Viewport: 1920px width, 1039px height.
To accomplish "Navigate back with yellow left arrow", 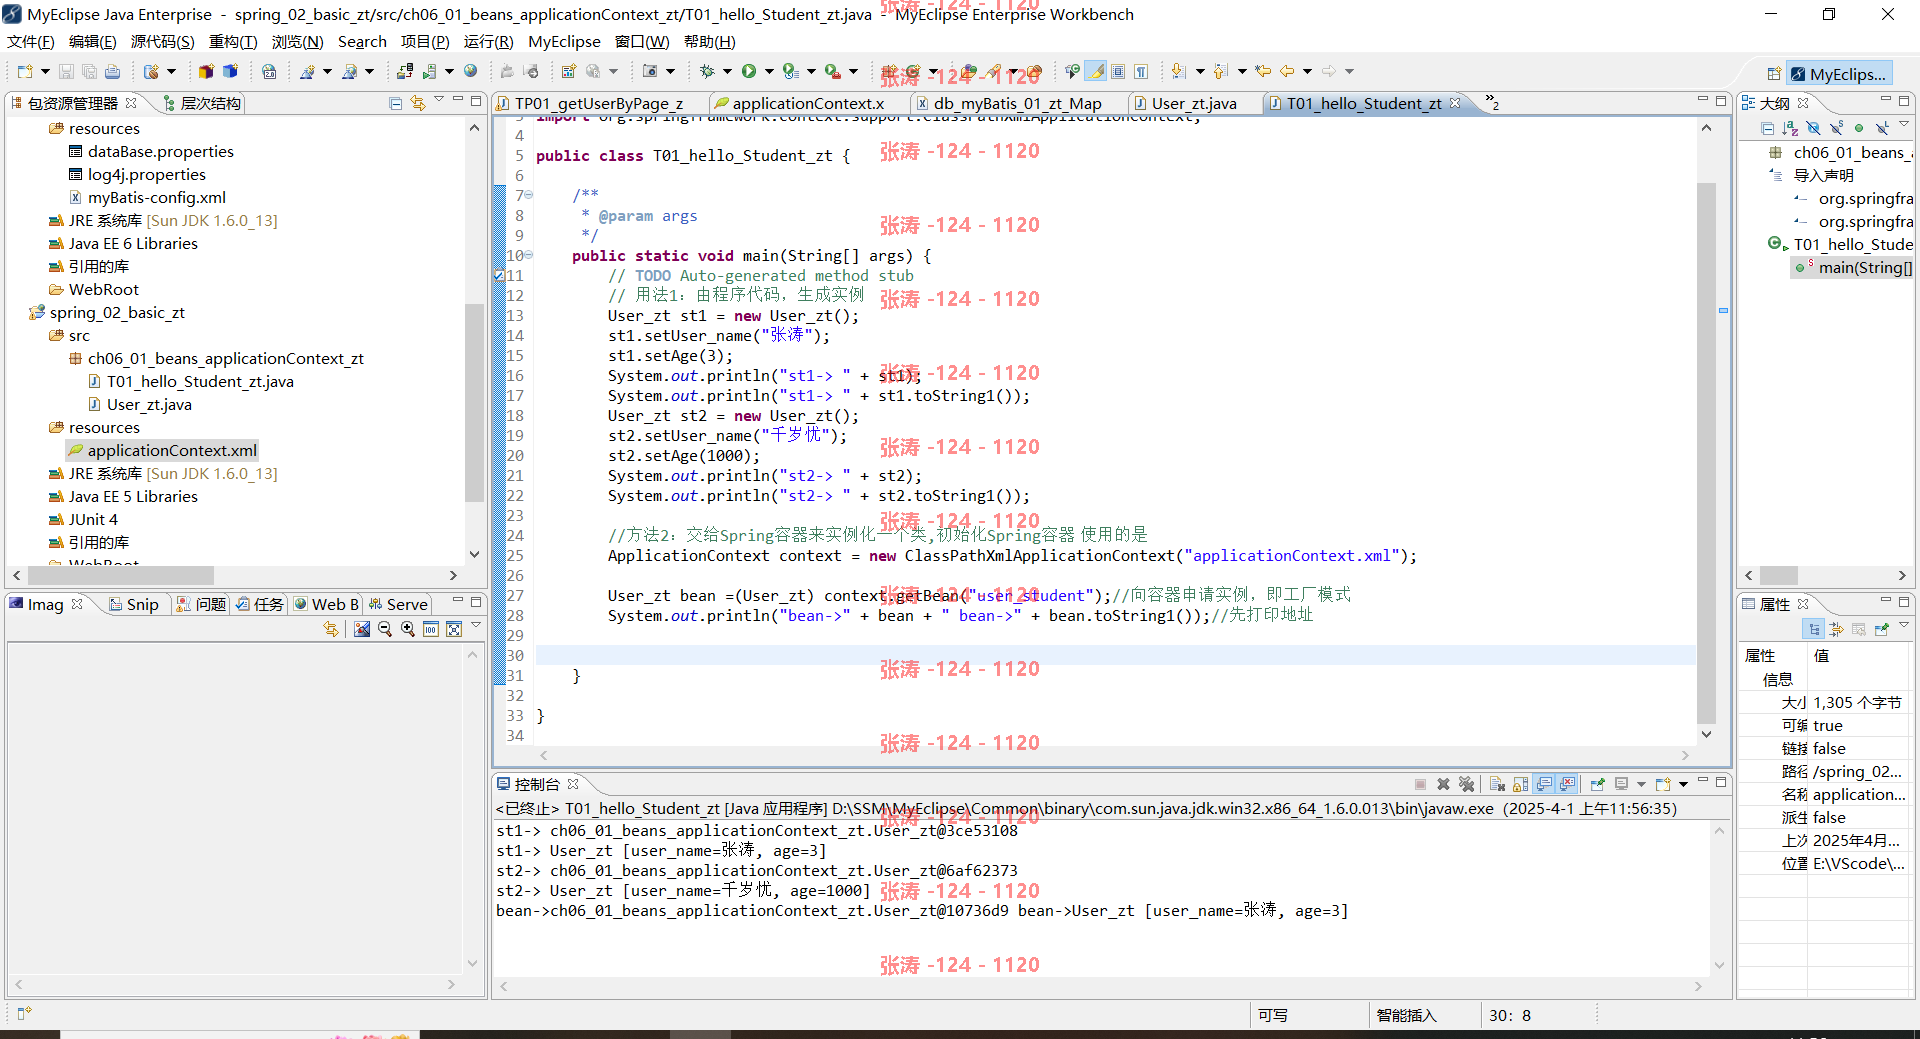I will click(1287, 71).
